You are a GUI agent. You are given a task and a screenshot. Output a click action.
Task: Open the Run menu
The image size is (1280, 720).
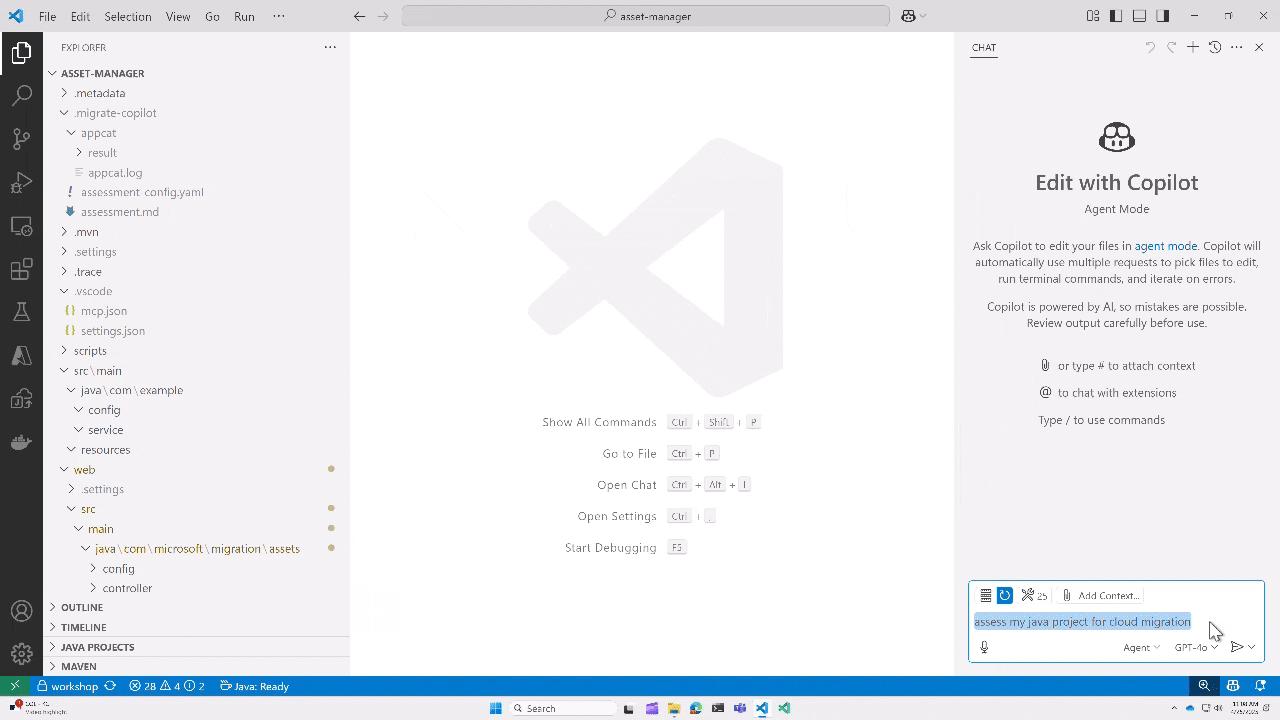click(x=244, y=16)
